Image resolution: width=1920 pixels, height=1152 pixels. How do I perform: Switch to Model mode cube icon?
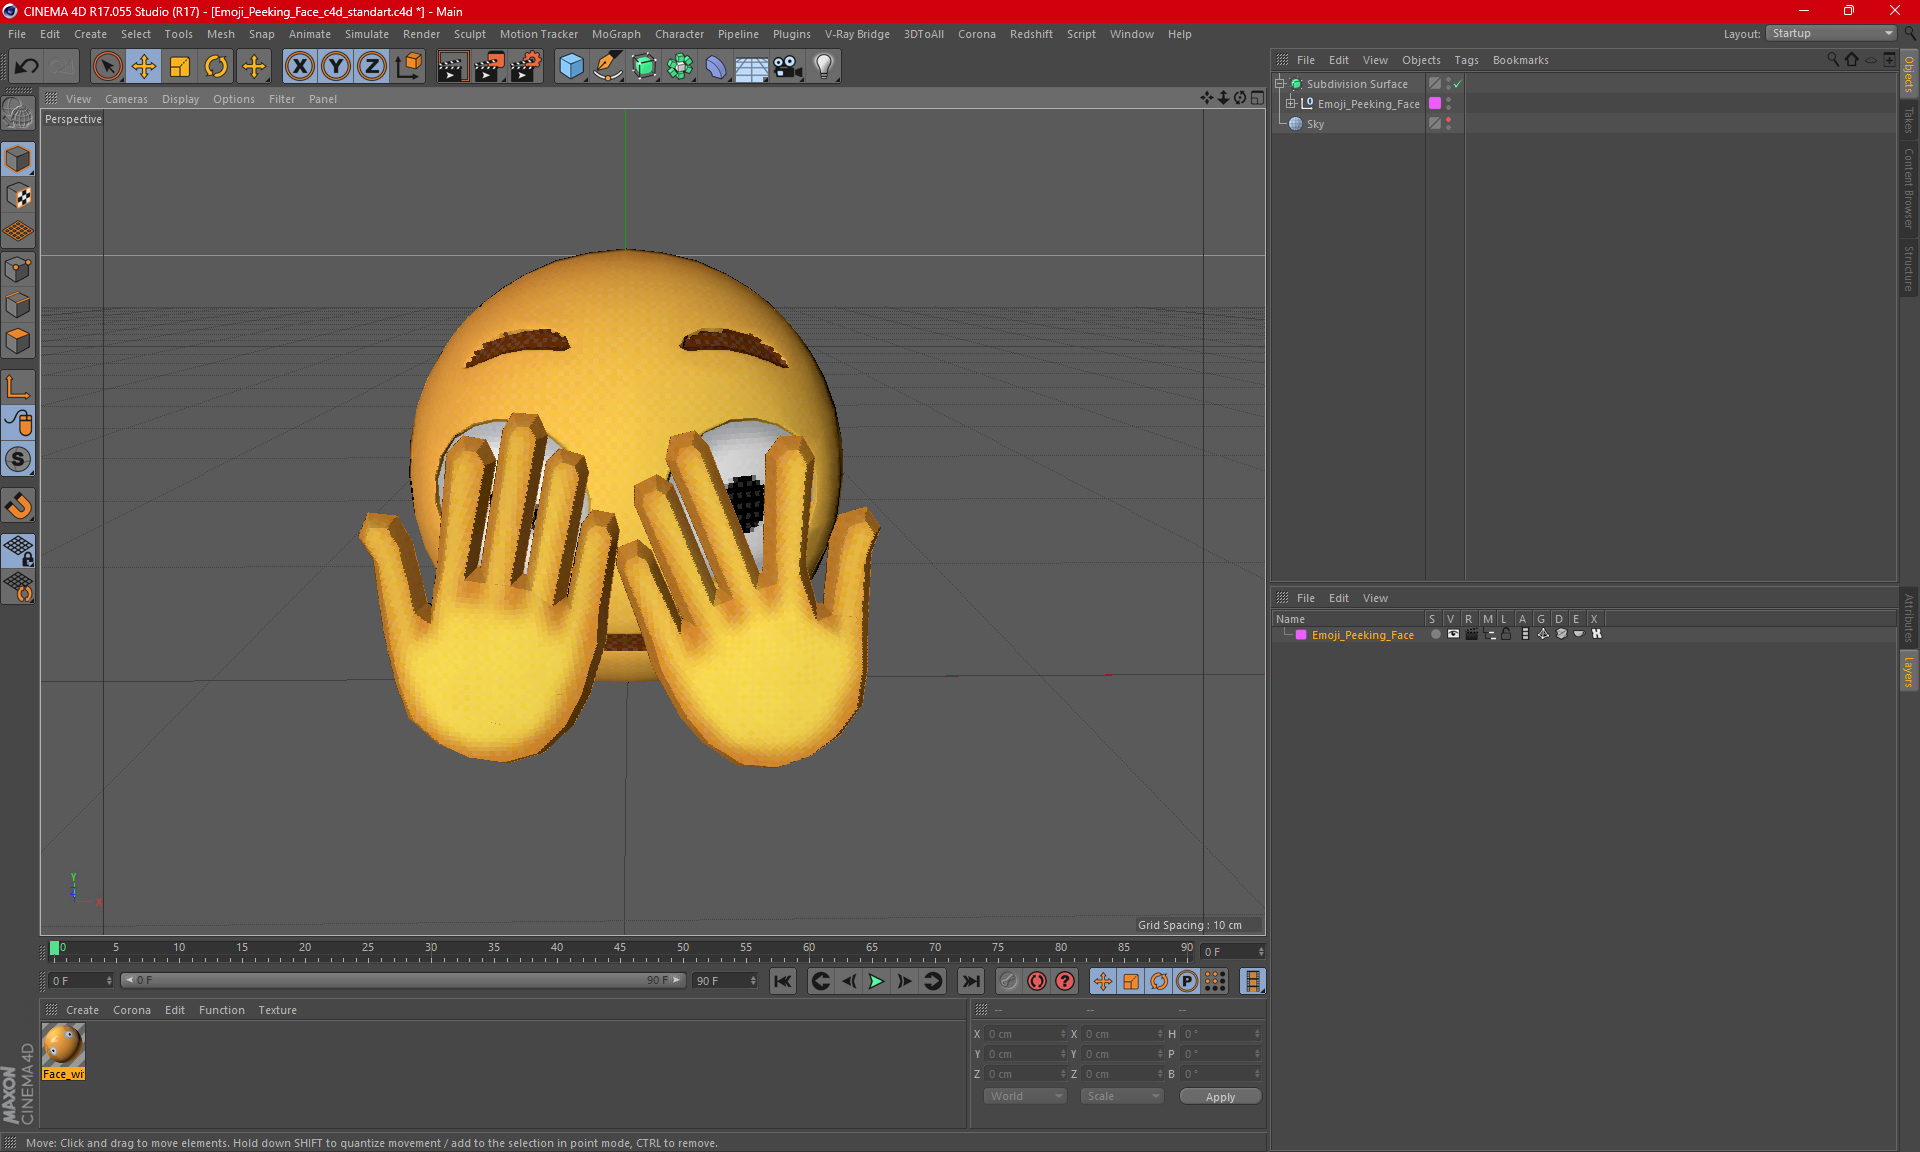tap(18, 159)
